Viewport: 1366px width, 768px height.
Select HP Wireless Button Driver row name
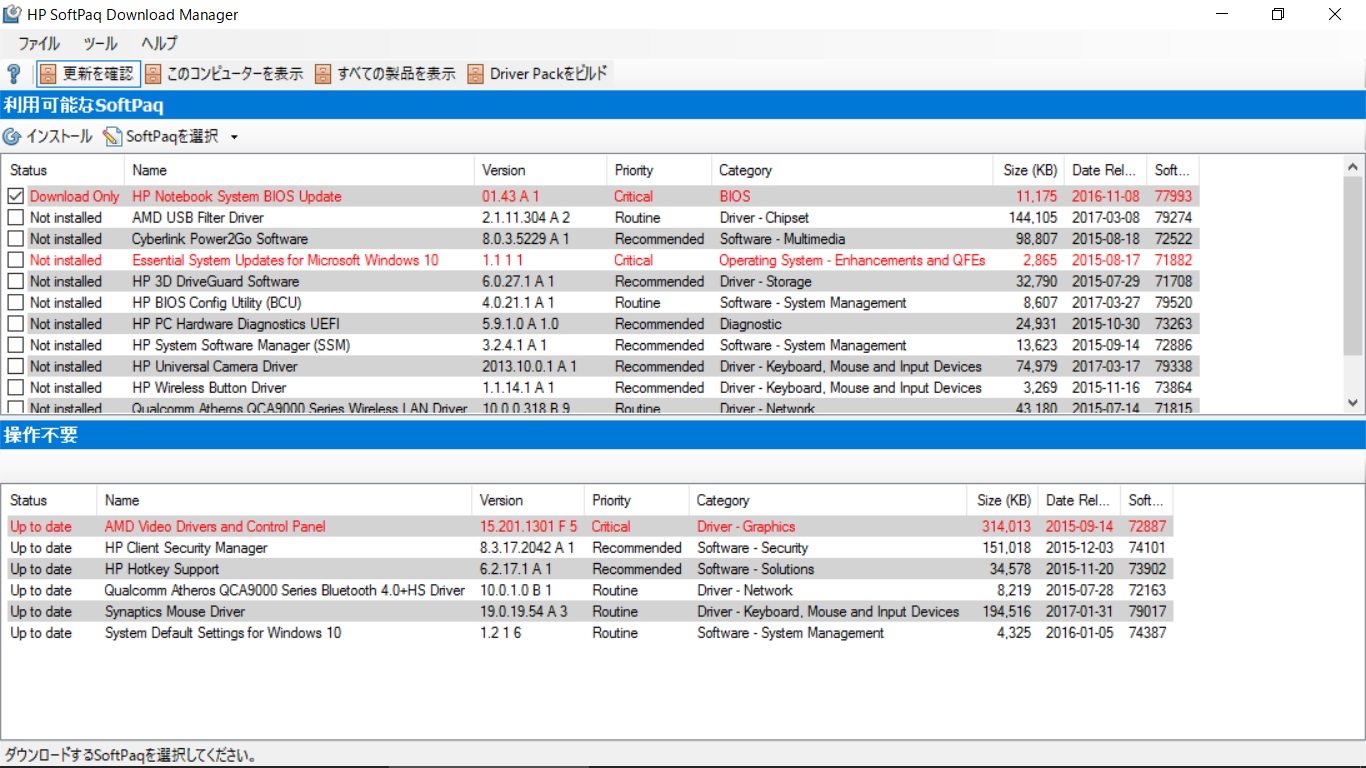209,388
